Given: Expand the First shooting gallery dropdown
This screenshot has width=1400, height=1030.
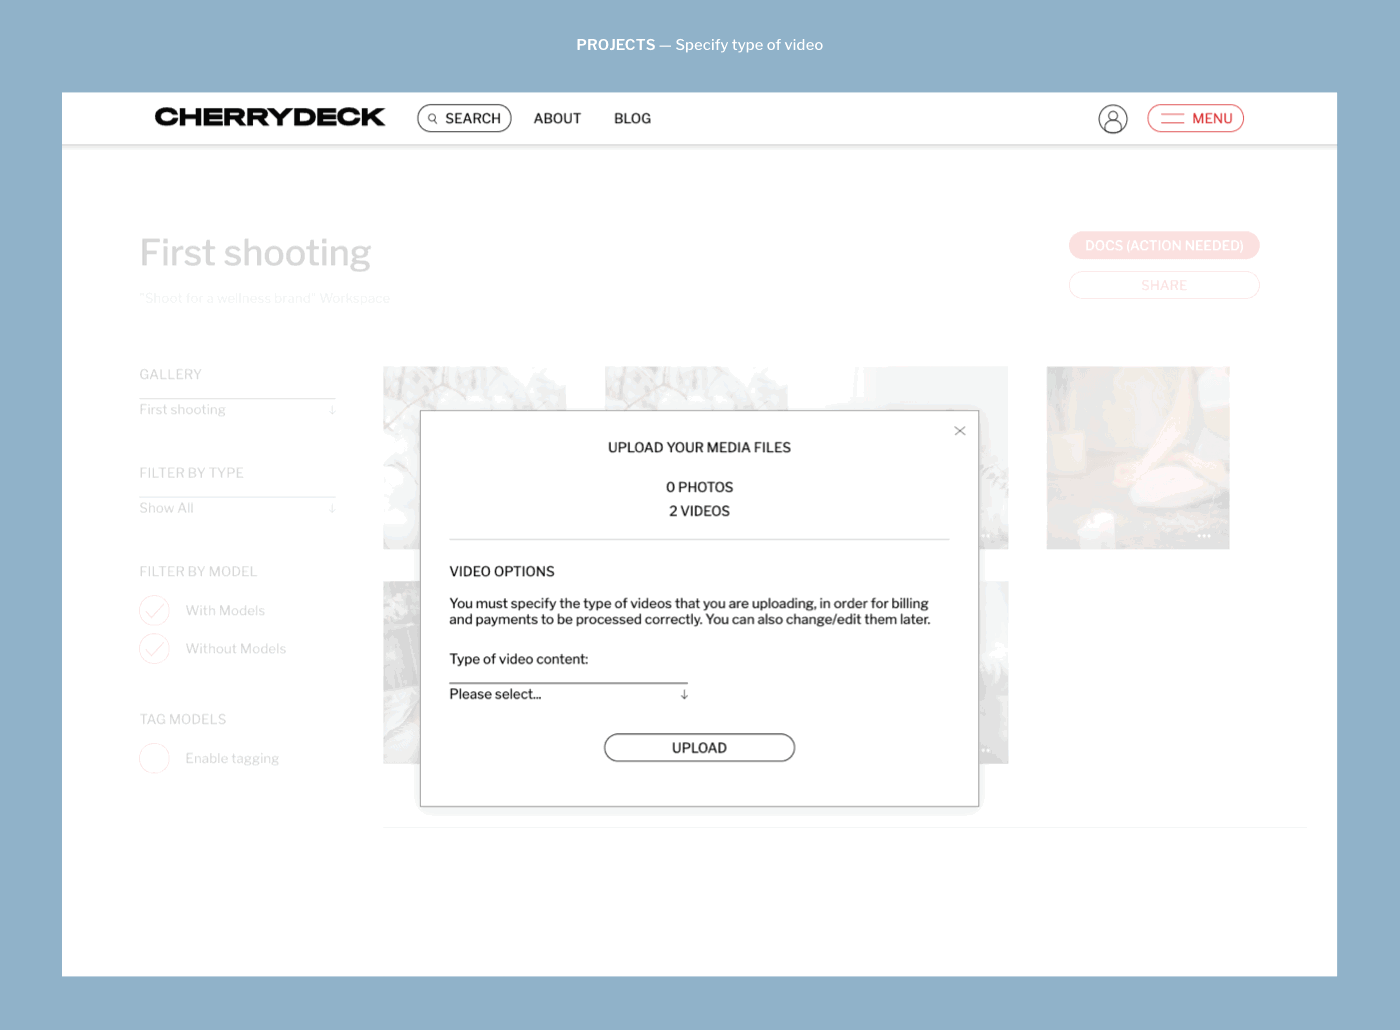Looking at the screenshot, I should pos(237,410).
